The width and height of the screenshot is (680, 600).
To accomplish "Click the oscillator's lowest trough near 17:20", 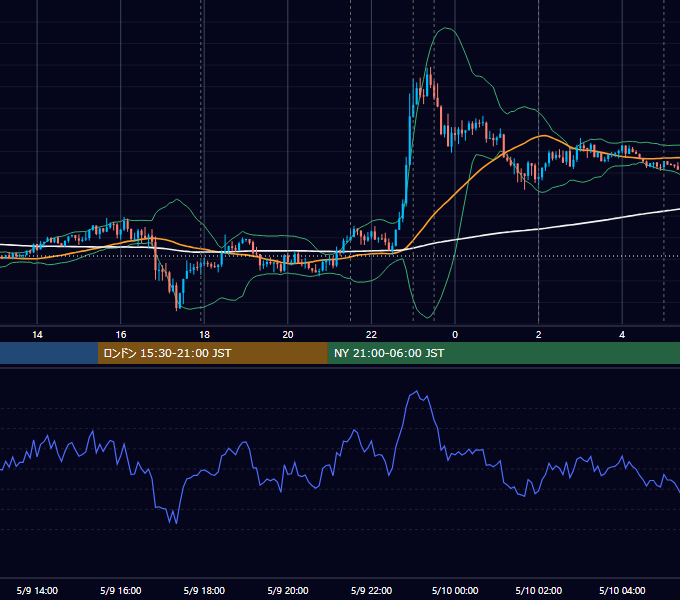I will click(176, 522).
